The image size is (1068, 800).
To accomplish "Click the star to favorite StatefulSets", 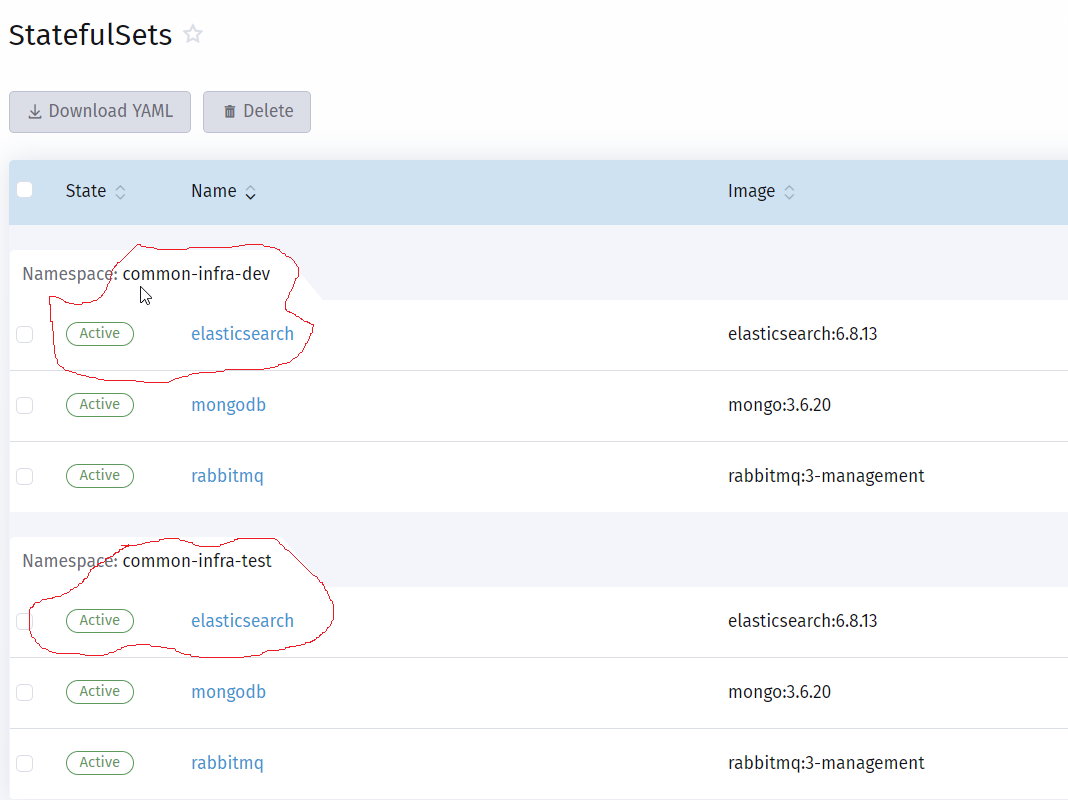I will (x=192, y=33).
